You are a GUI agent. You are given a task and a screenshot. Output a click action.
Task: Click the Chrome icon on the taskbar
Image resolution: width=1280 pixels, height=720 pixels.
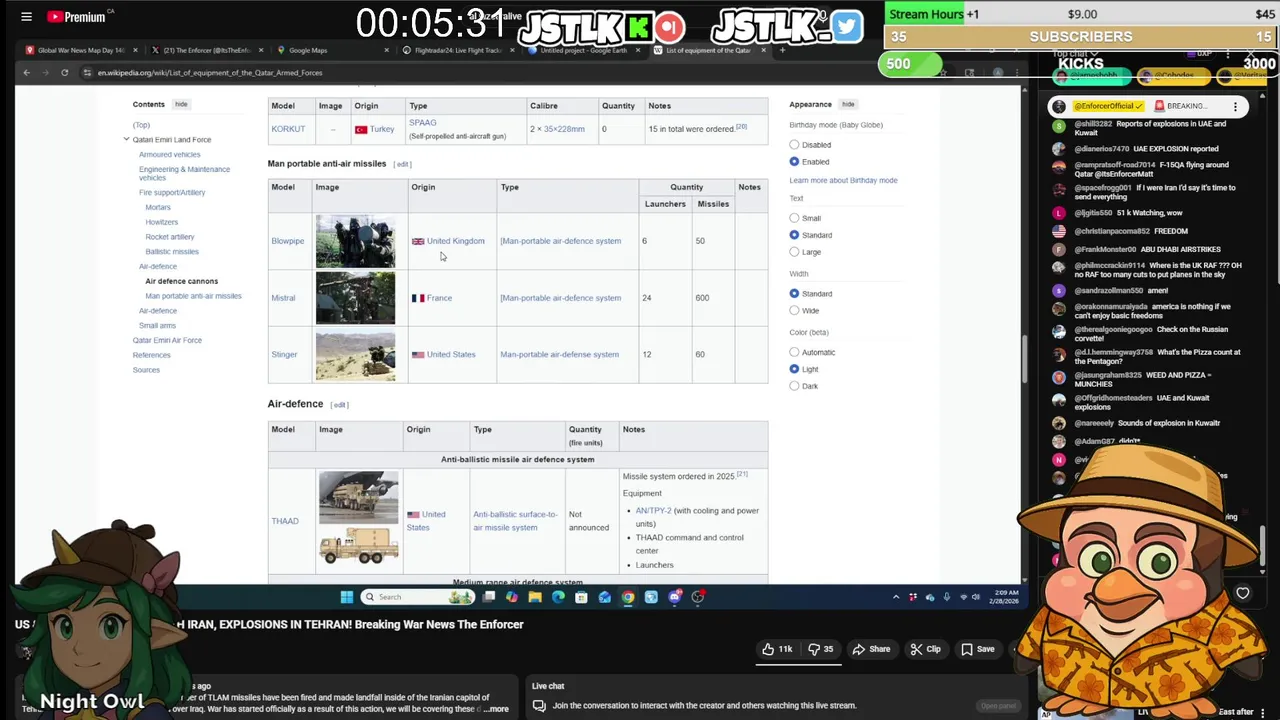click(x=627, y=597)
